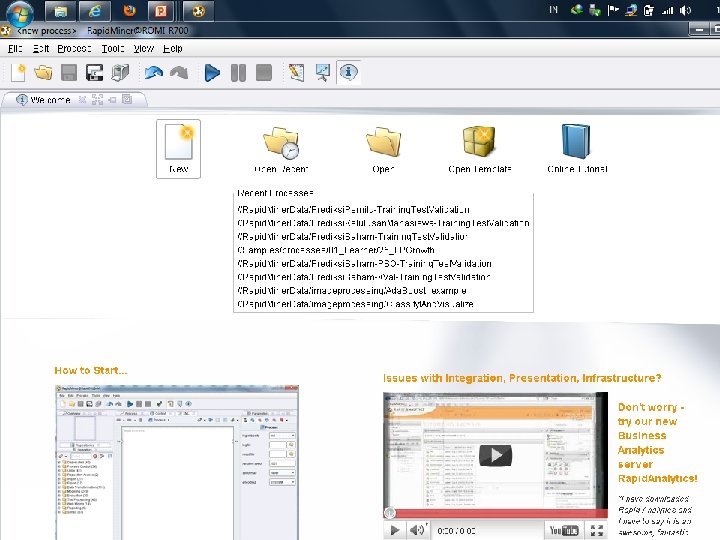Switch to Design perspective notepad icon

[x=297, y=73]
